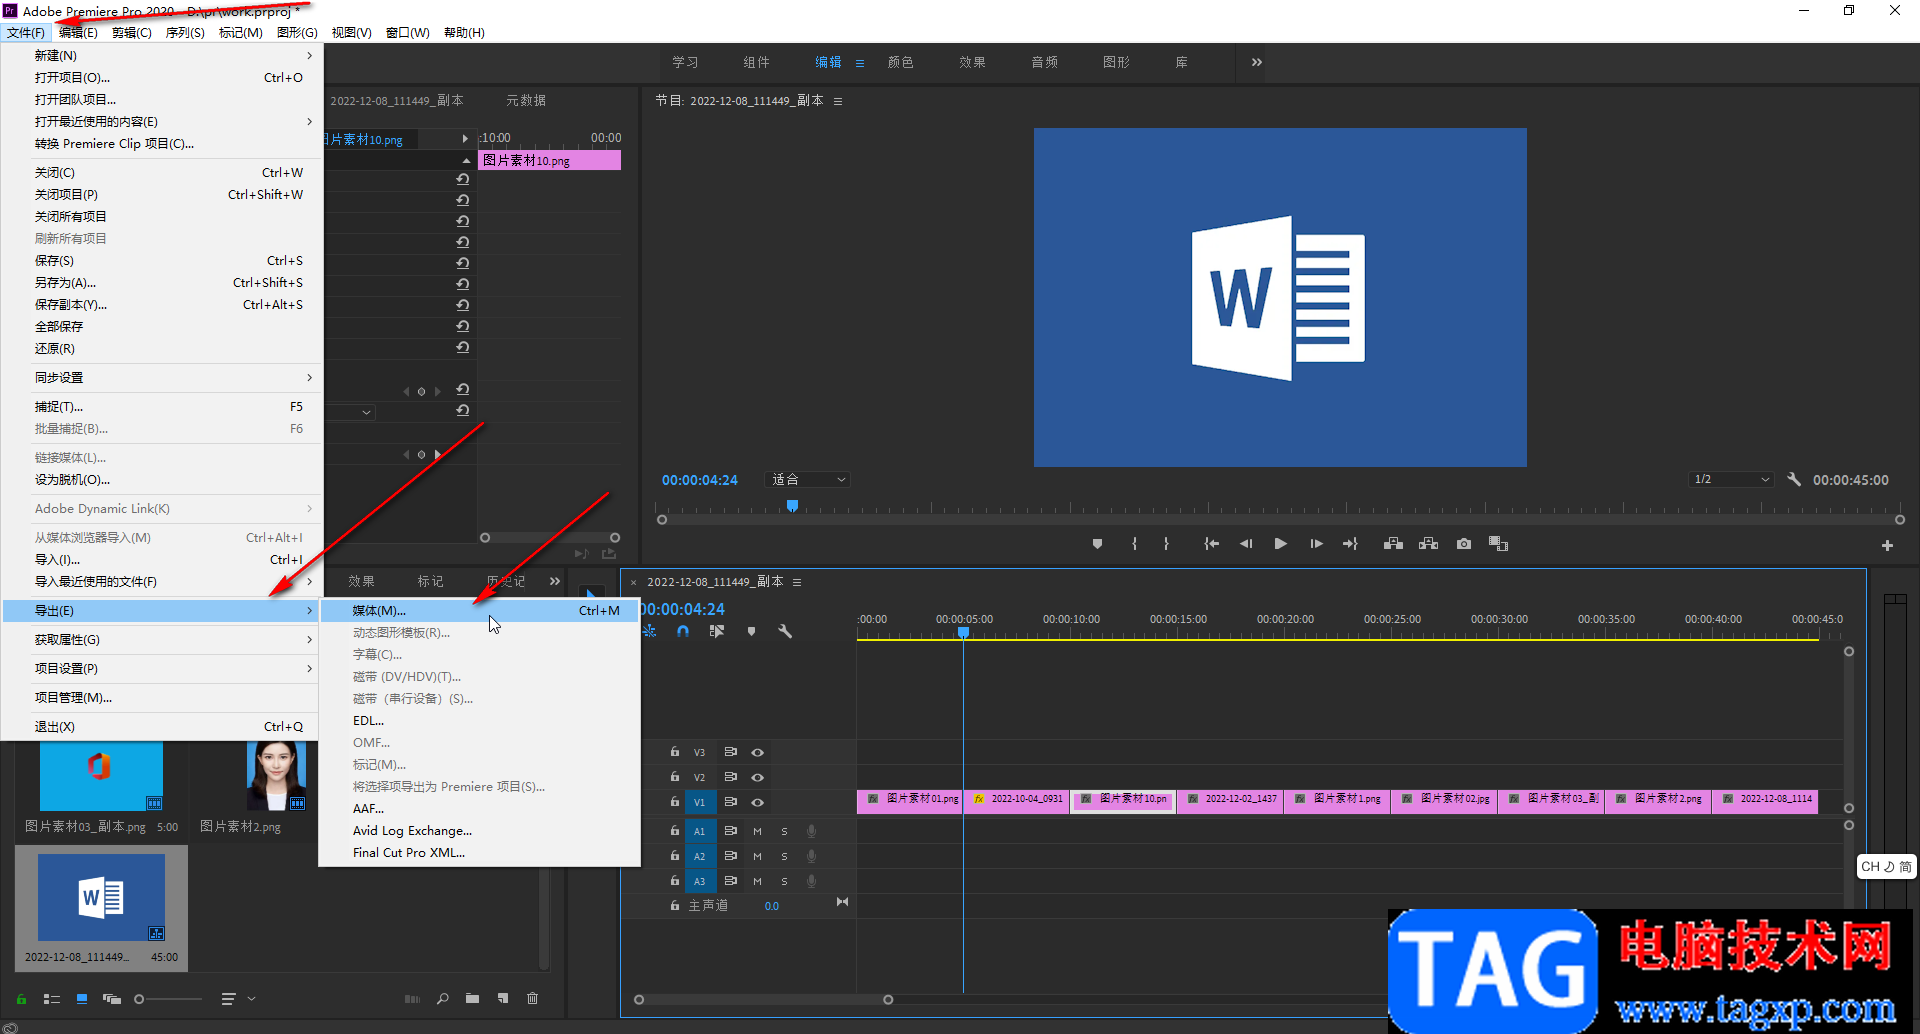Click the Lift button
The width and height of the screenshot is (1920, 1034).
pos(1393,544)
